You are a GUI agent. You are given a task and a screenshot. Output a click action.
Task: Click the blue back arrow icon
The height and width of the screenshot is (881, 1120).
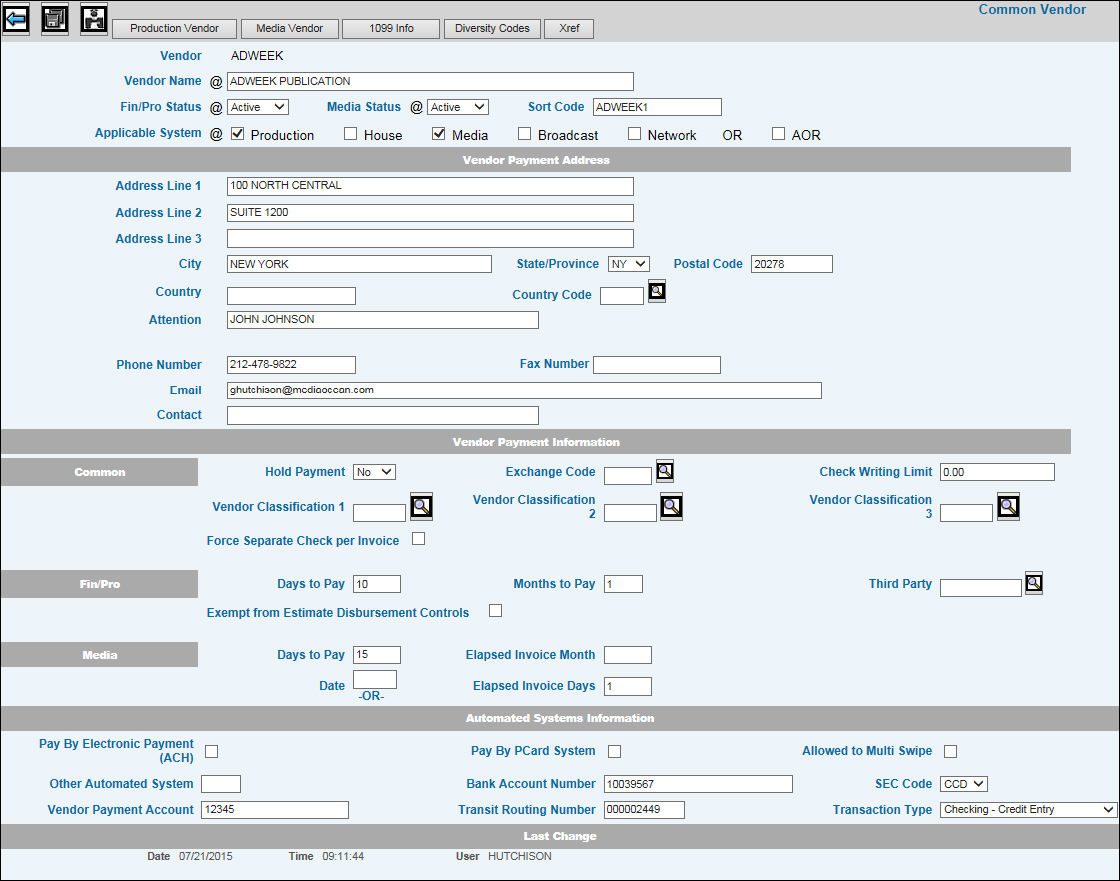coord(16,19)
